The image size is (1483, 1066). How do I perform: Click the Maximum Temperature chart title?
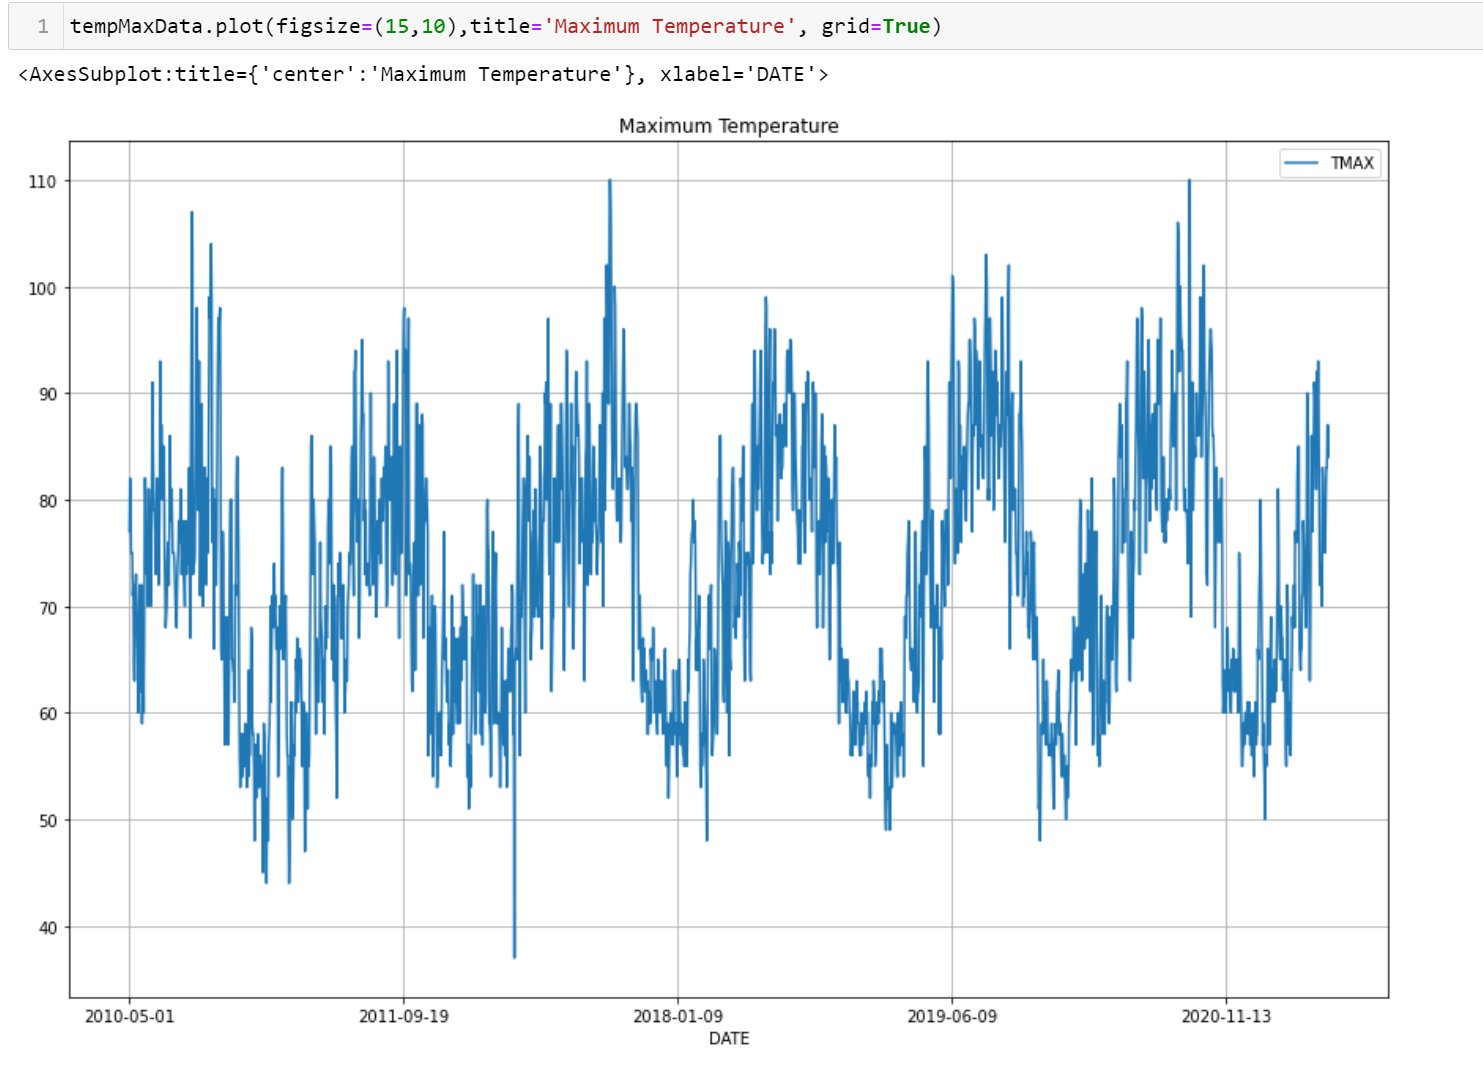[728, 126]
